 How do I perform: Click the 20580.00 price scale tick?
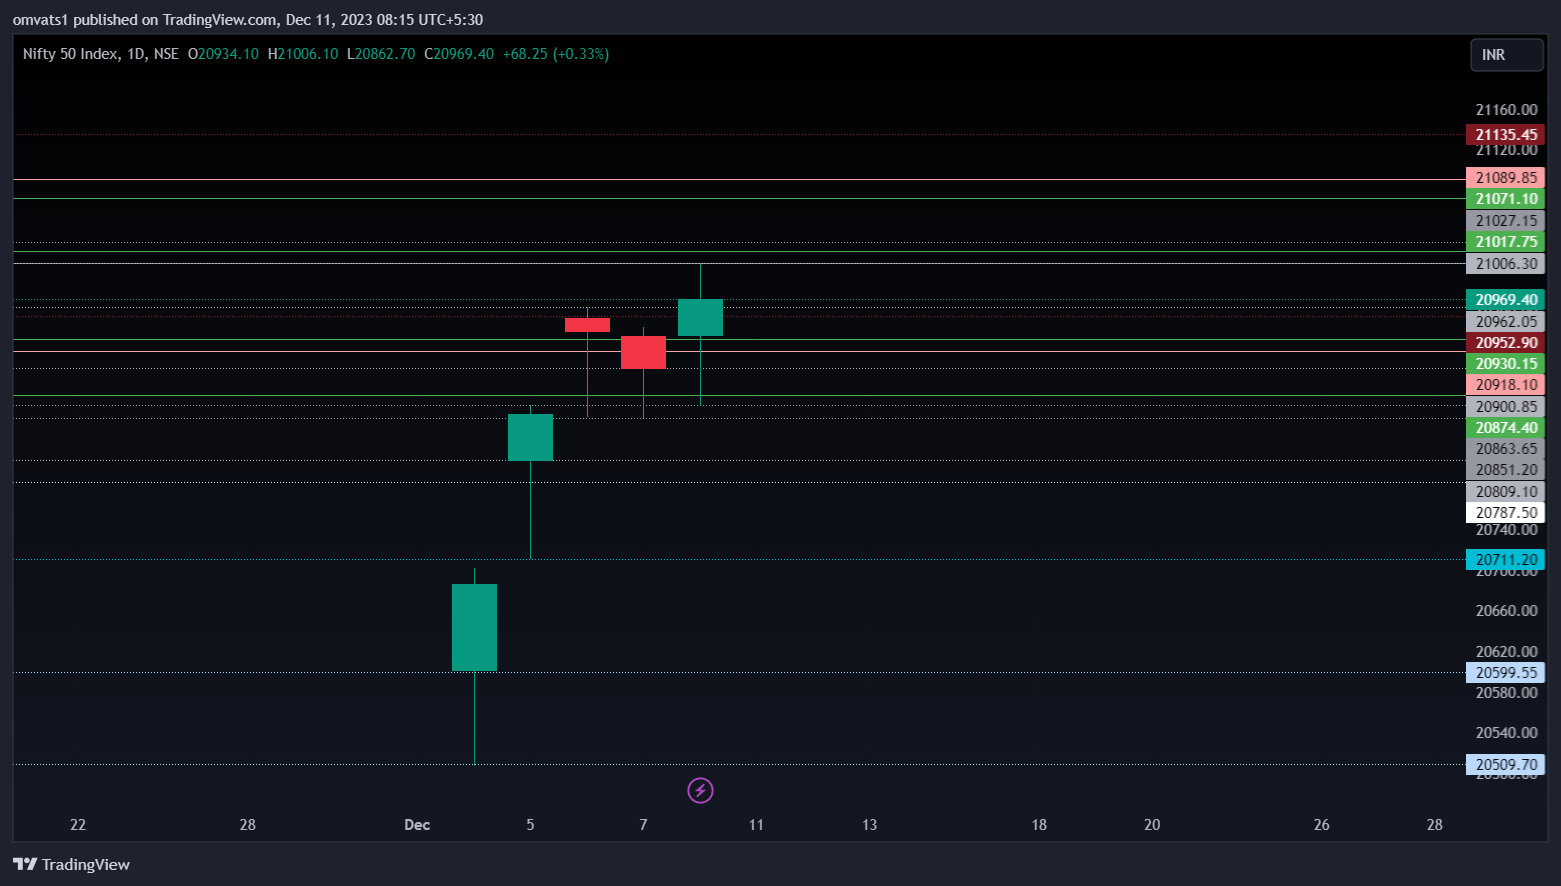click(1506, 693)
